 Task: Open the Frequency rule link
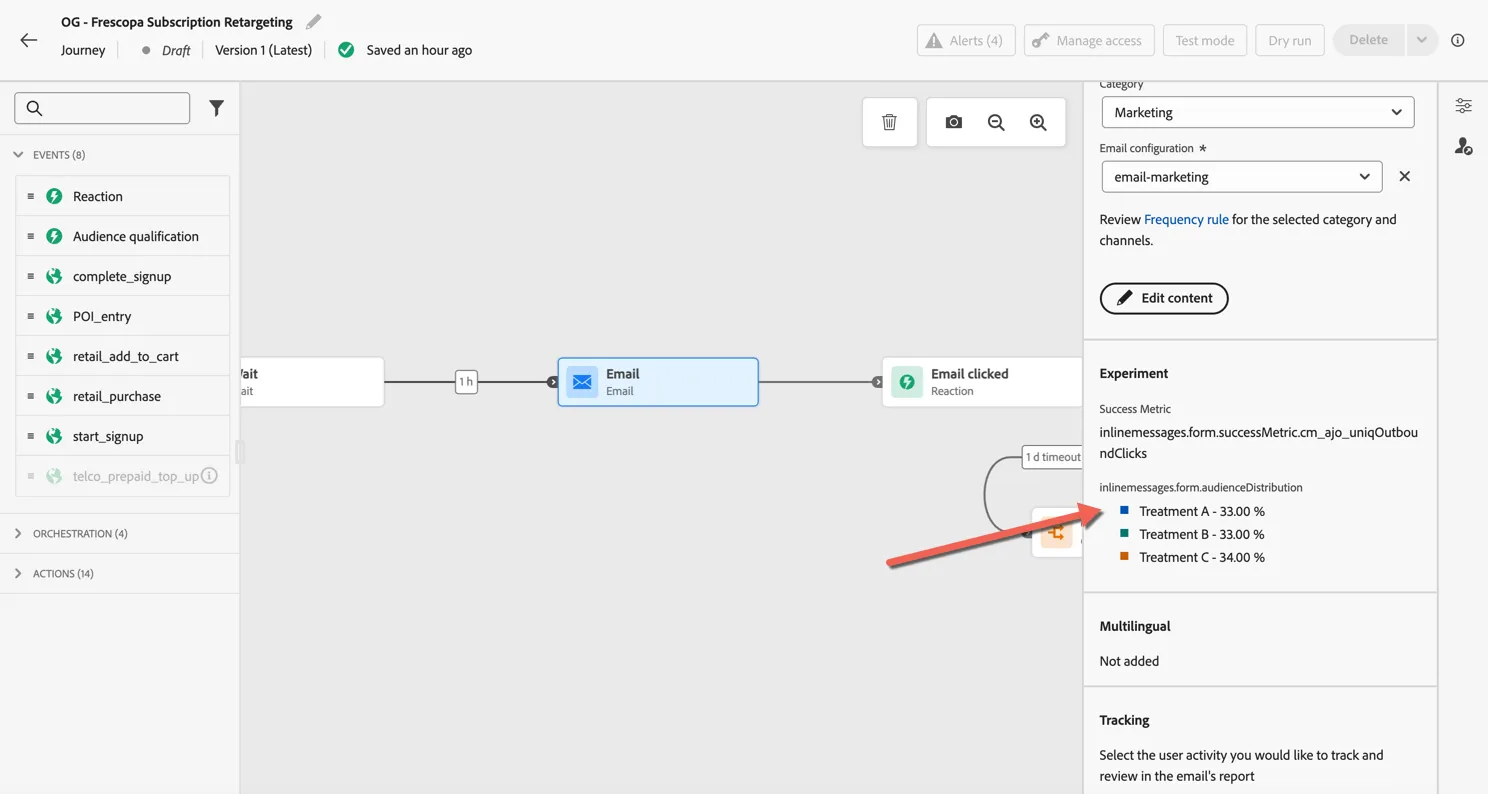[x=1186, y=219]
